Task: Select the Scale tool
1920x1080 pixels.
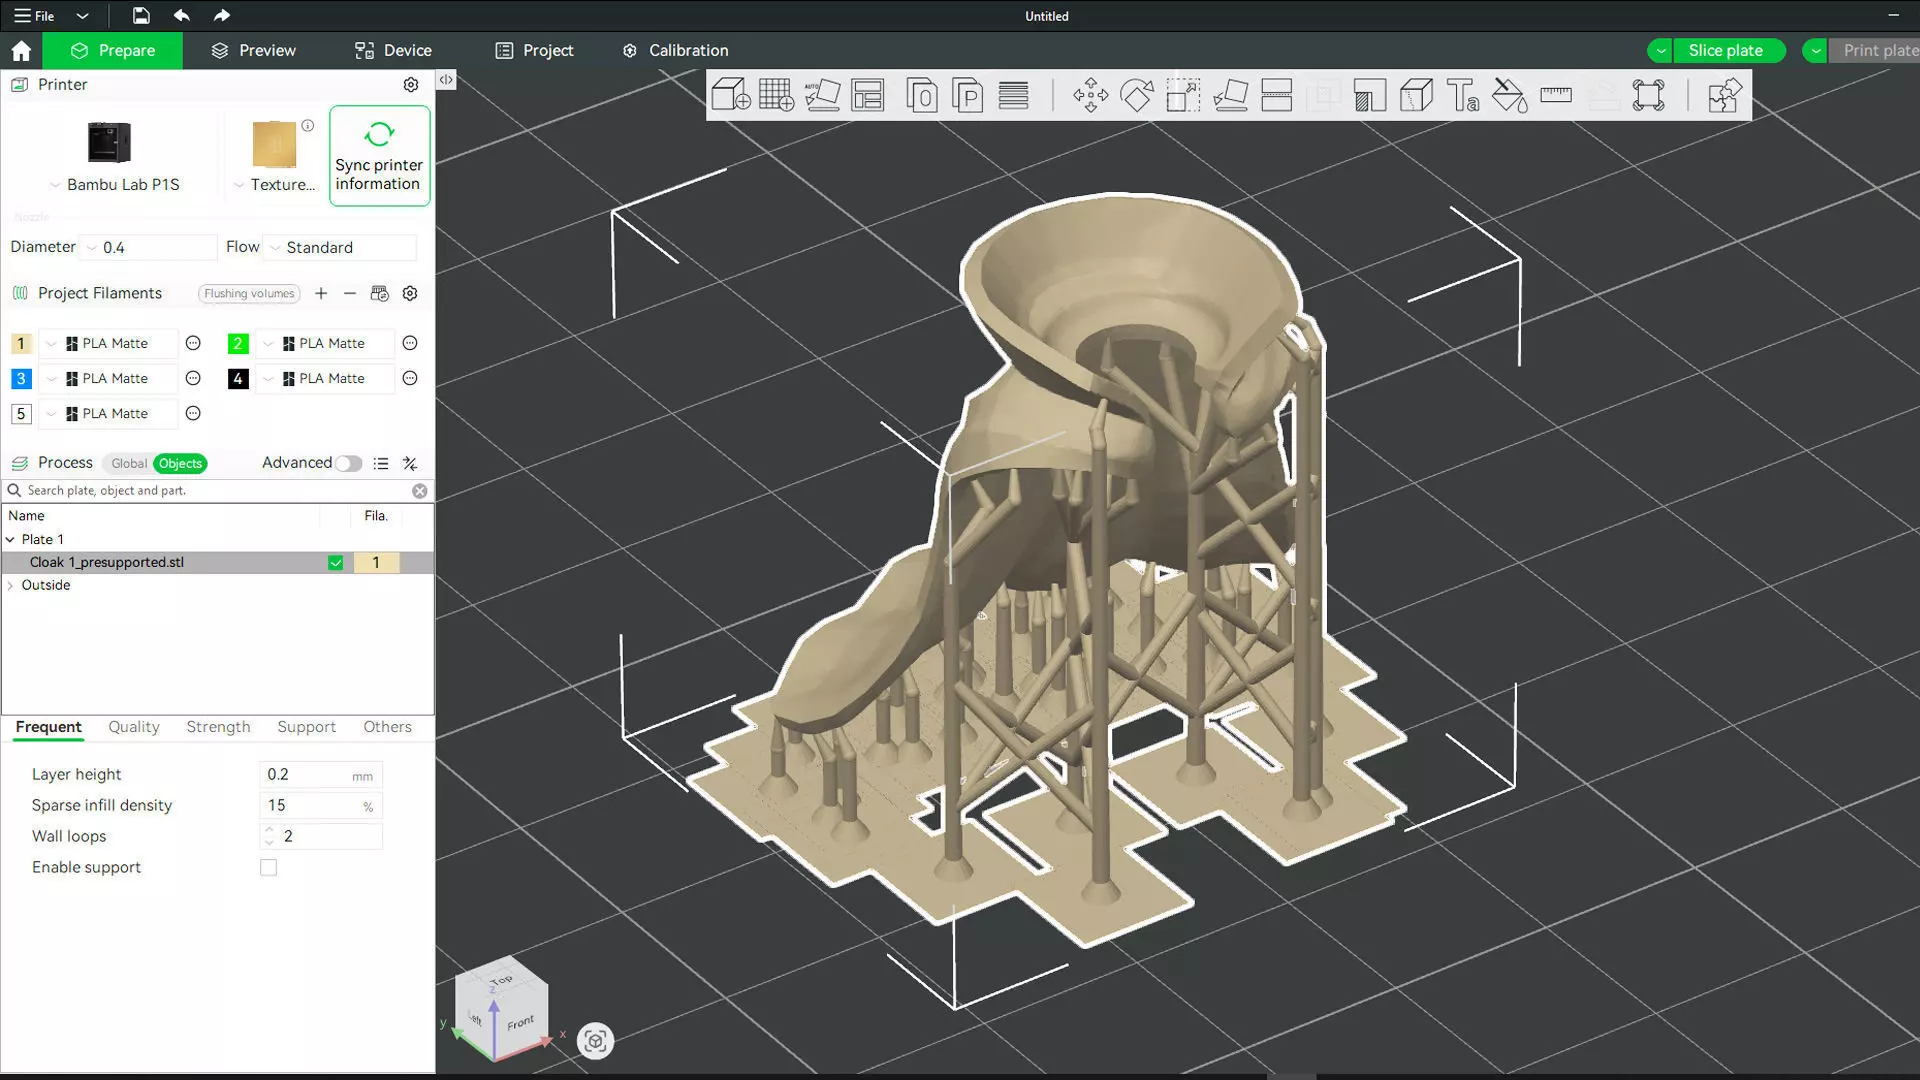Action: click(1183, 96)
